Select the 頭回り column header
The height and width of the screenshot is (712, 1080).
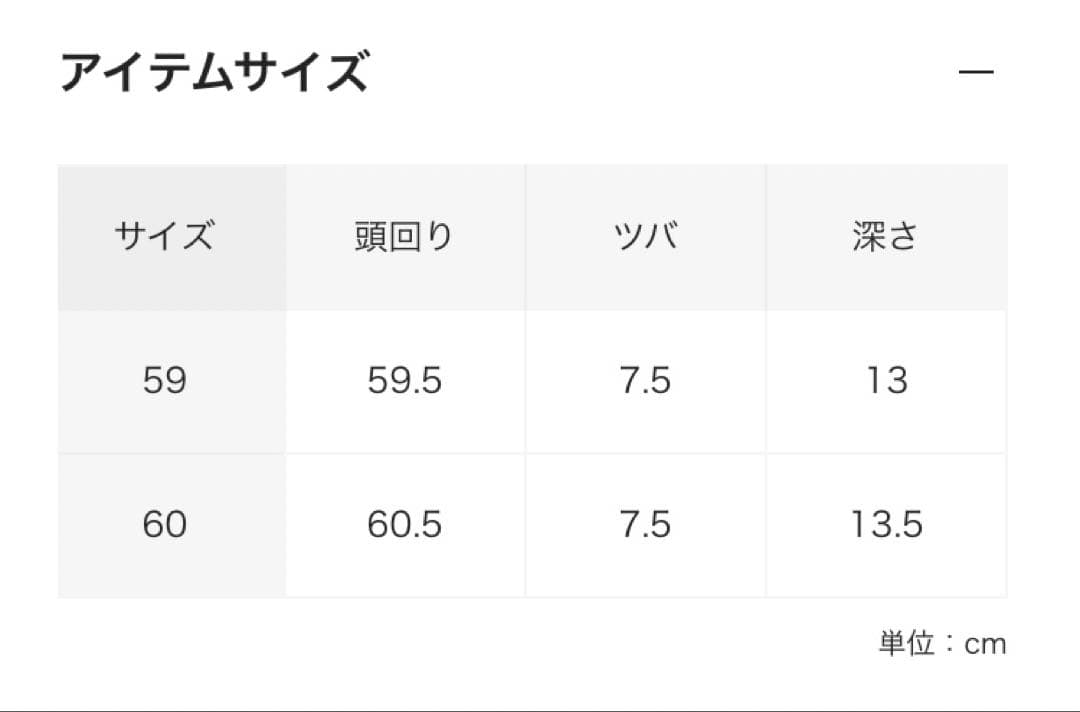(x=404, y=238)
